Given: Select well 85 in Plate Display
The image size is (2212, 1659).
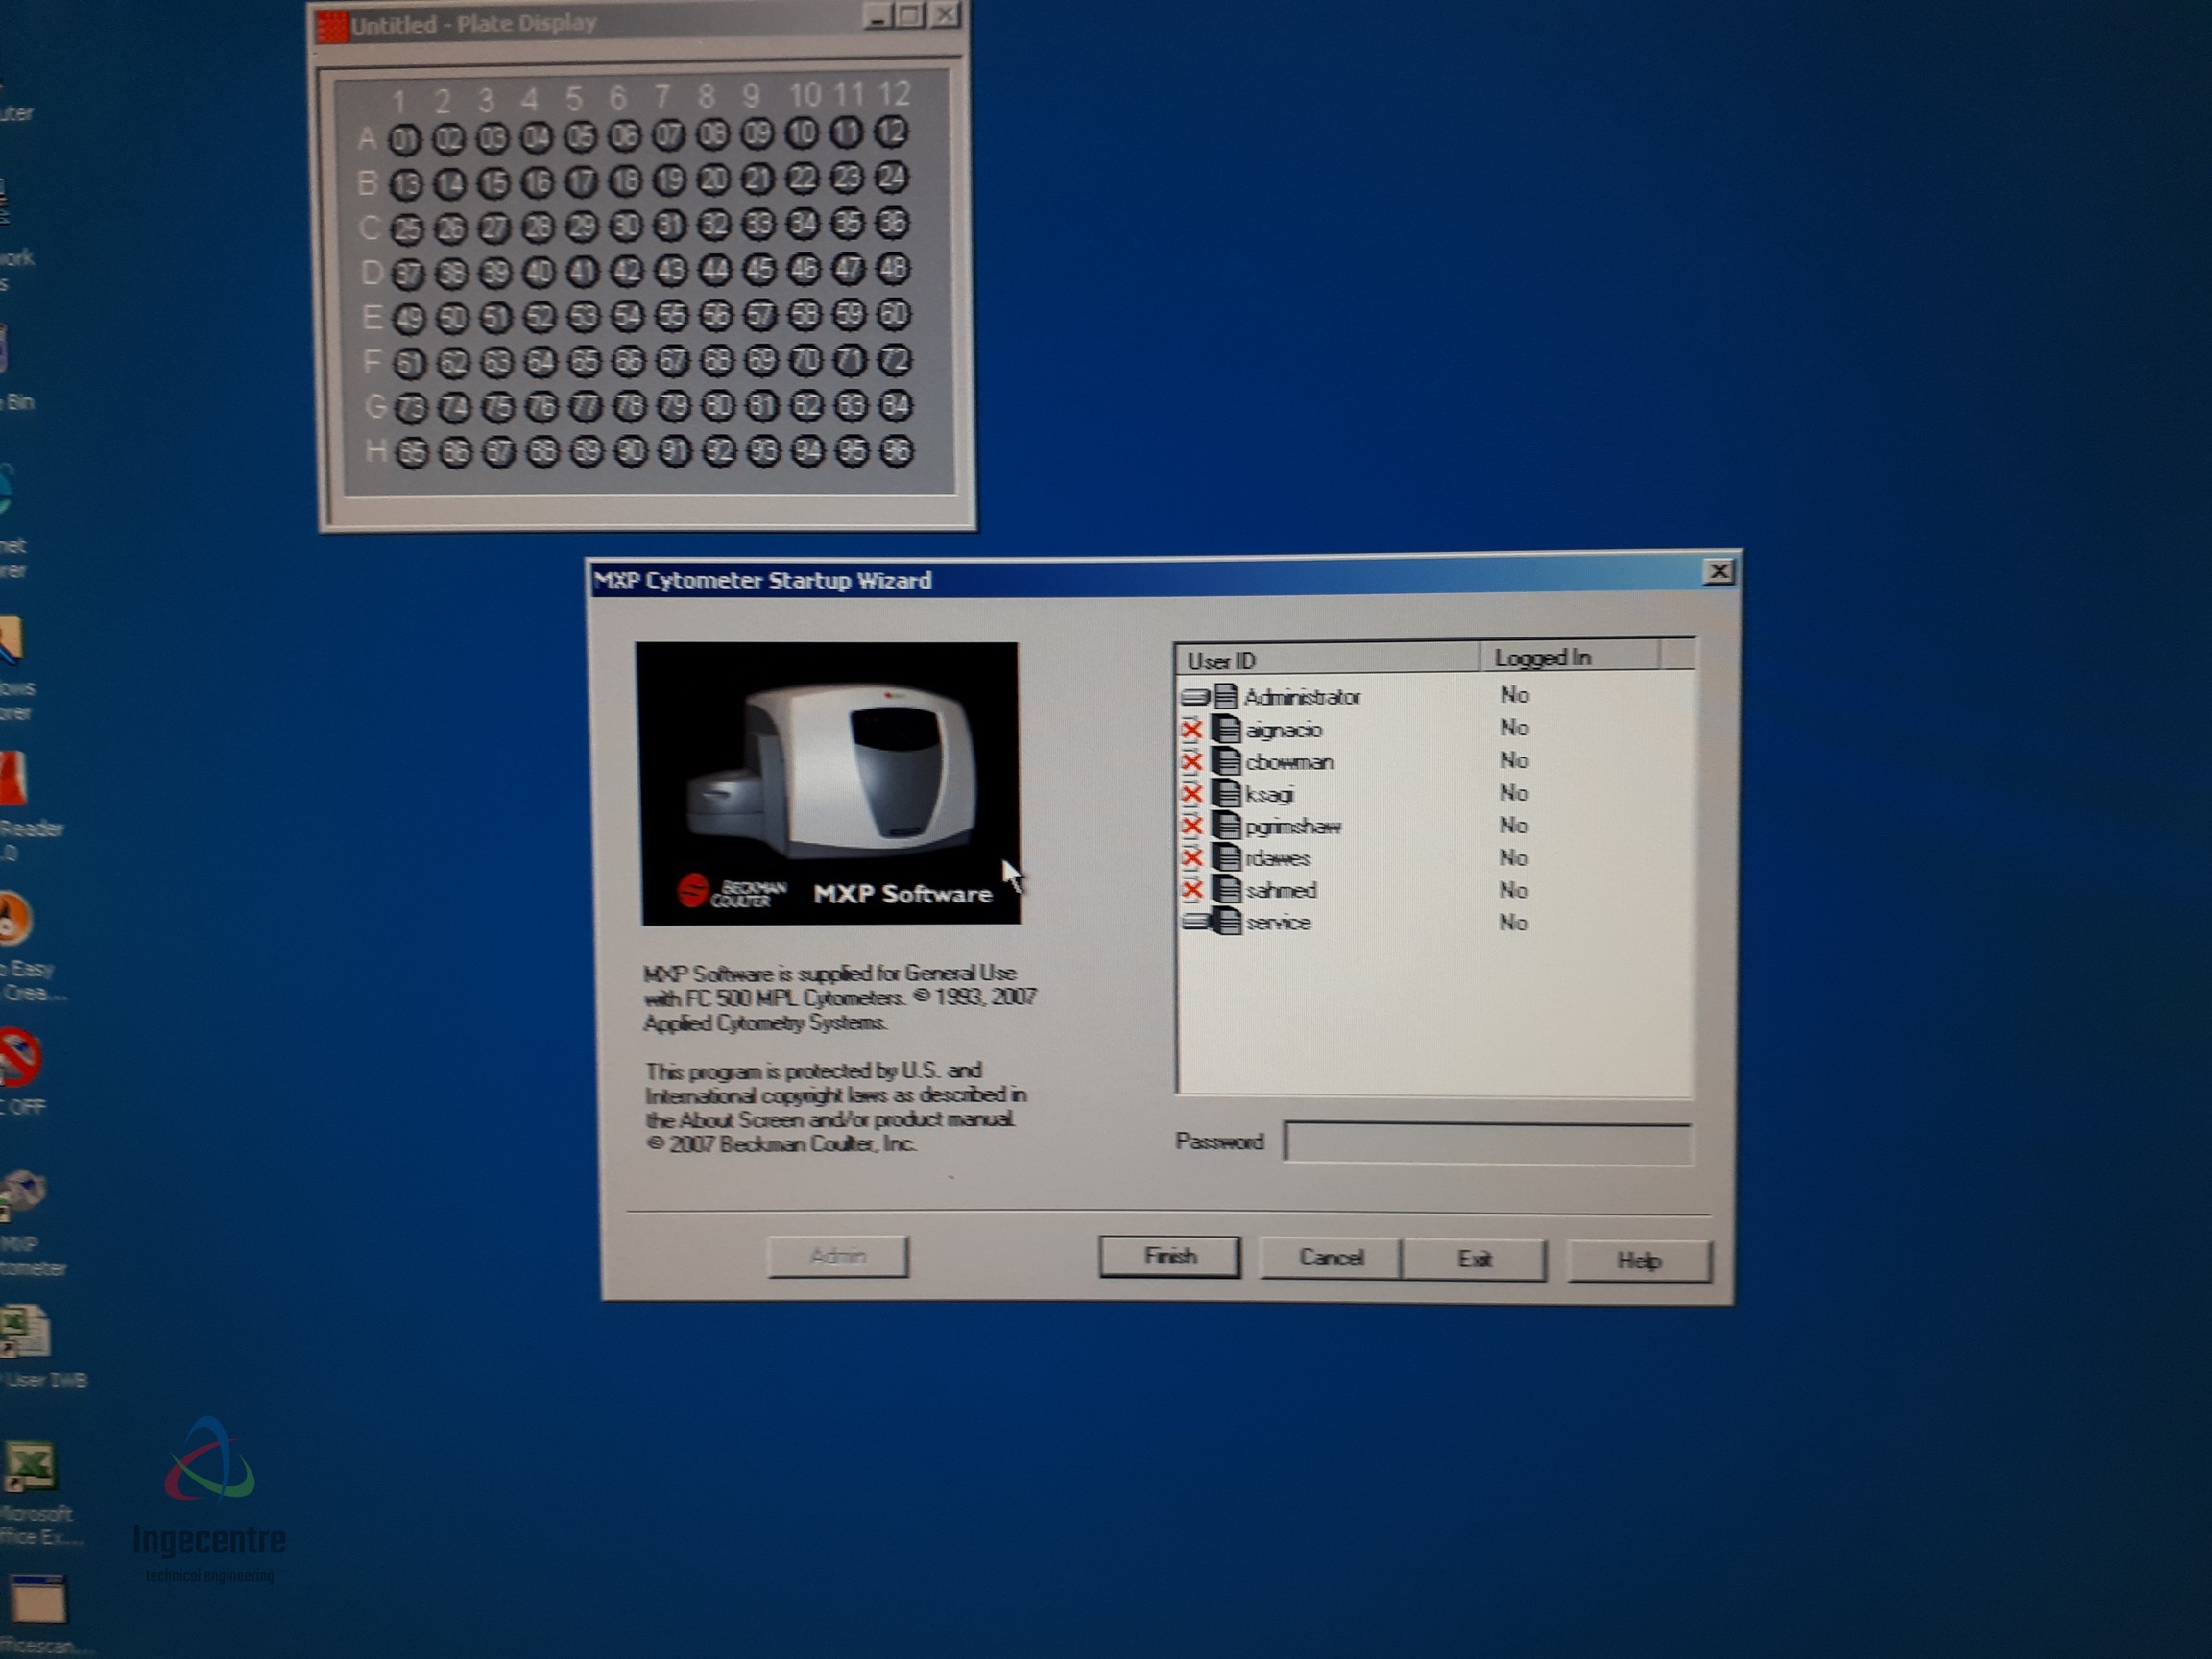Looking at the screenshot, I should point(411,454).
